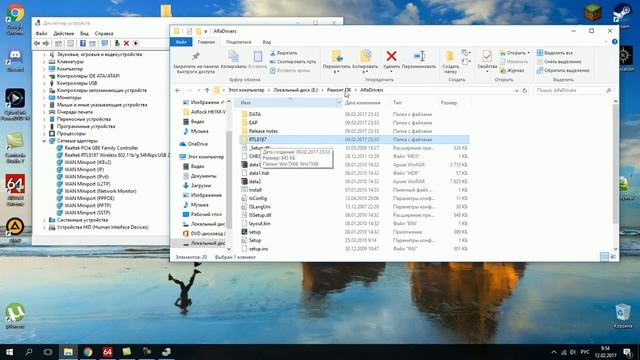Screen dimensions: 640x360
Task: Expand Мониторы node in Device Manager
Action: pyautogui.click(x=44, y=98)
